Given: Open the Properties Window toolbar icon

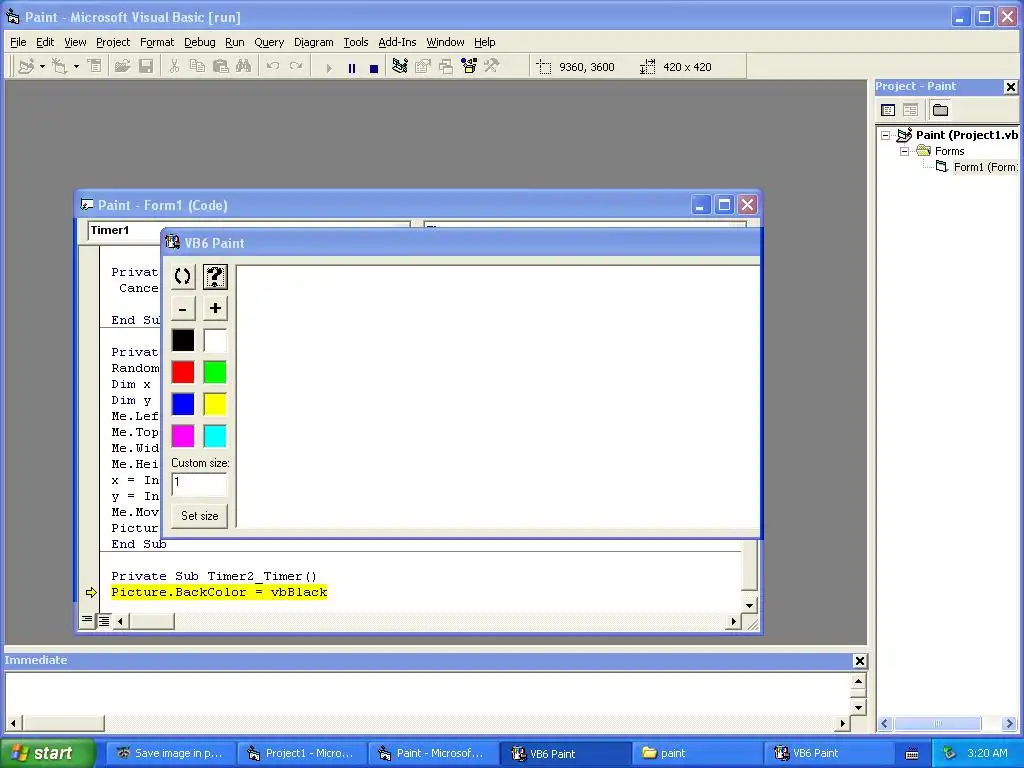Looking at the screenshot, I should [423, 67].
